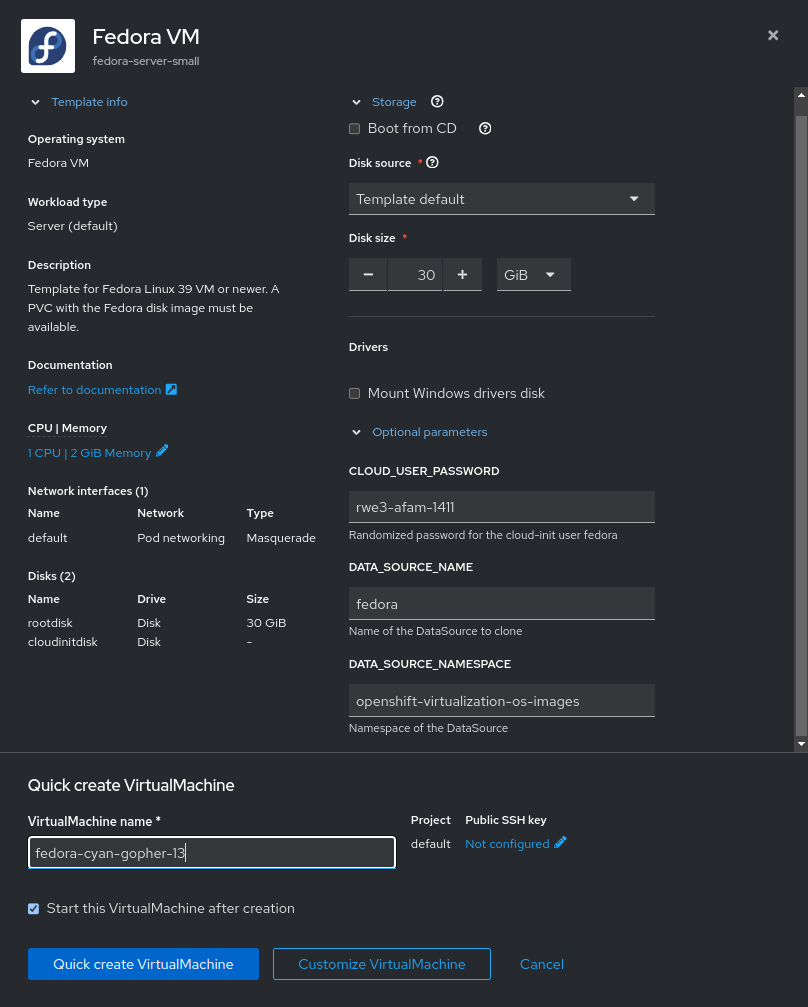This screenshot has height=1007, width=808.
Task: Open the Disk source help popover
Action: [431, 162]
